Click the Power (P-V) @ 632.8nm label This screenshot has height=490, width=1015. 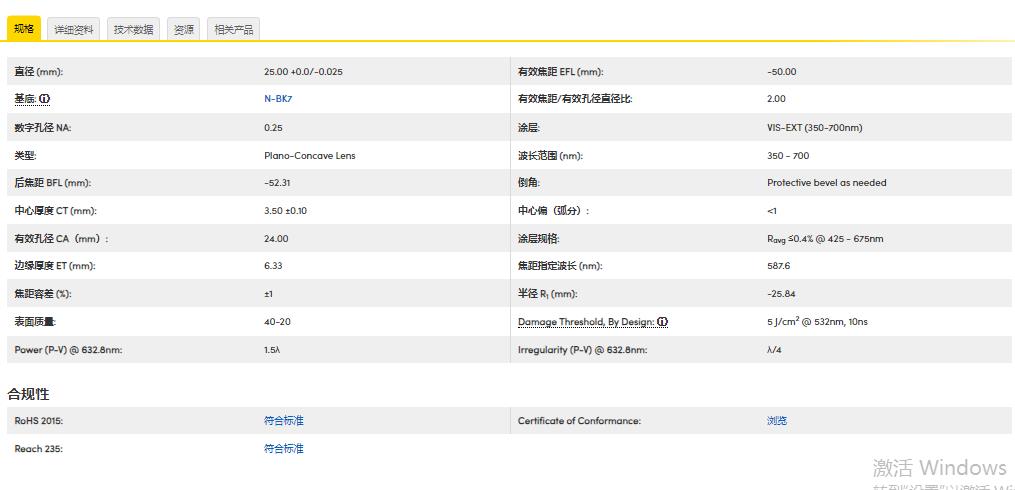pos(68,350)
